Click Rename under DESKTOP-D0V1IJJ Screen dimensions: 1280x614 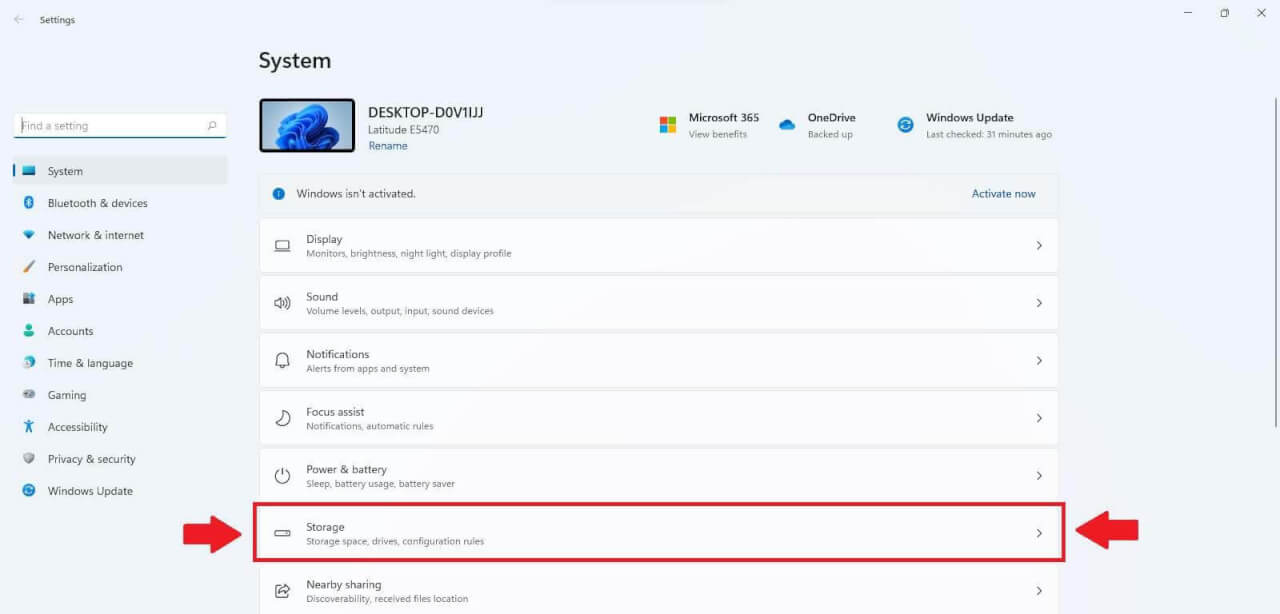[x=388, y=145]
